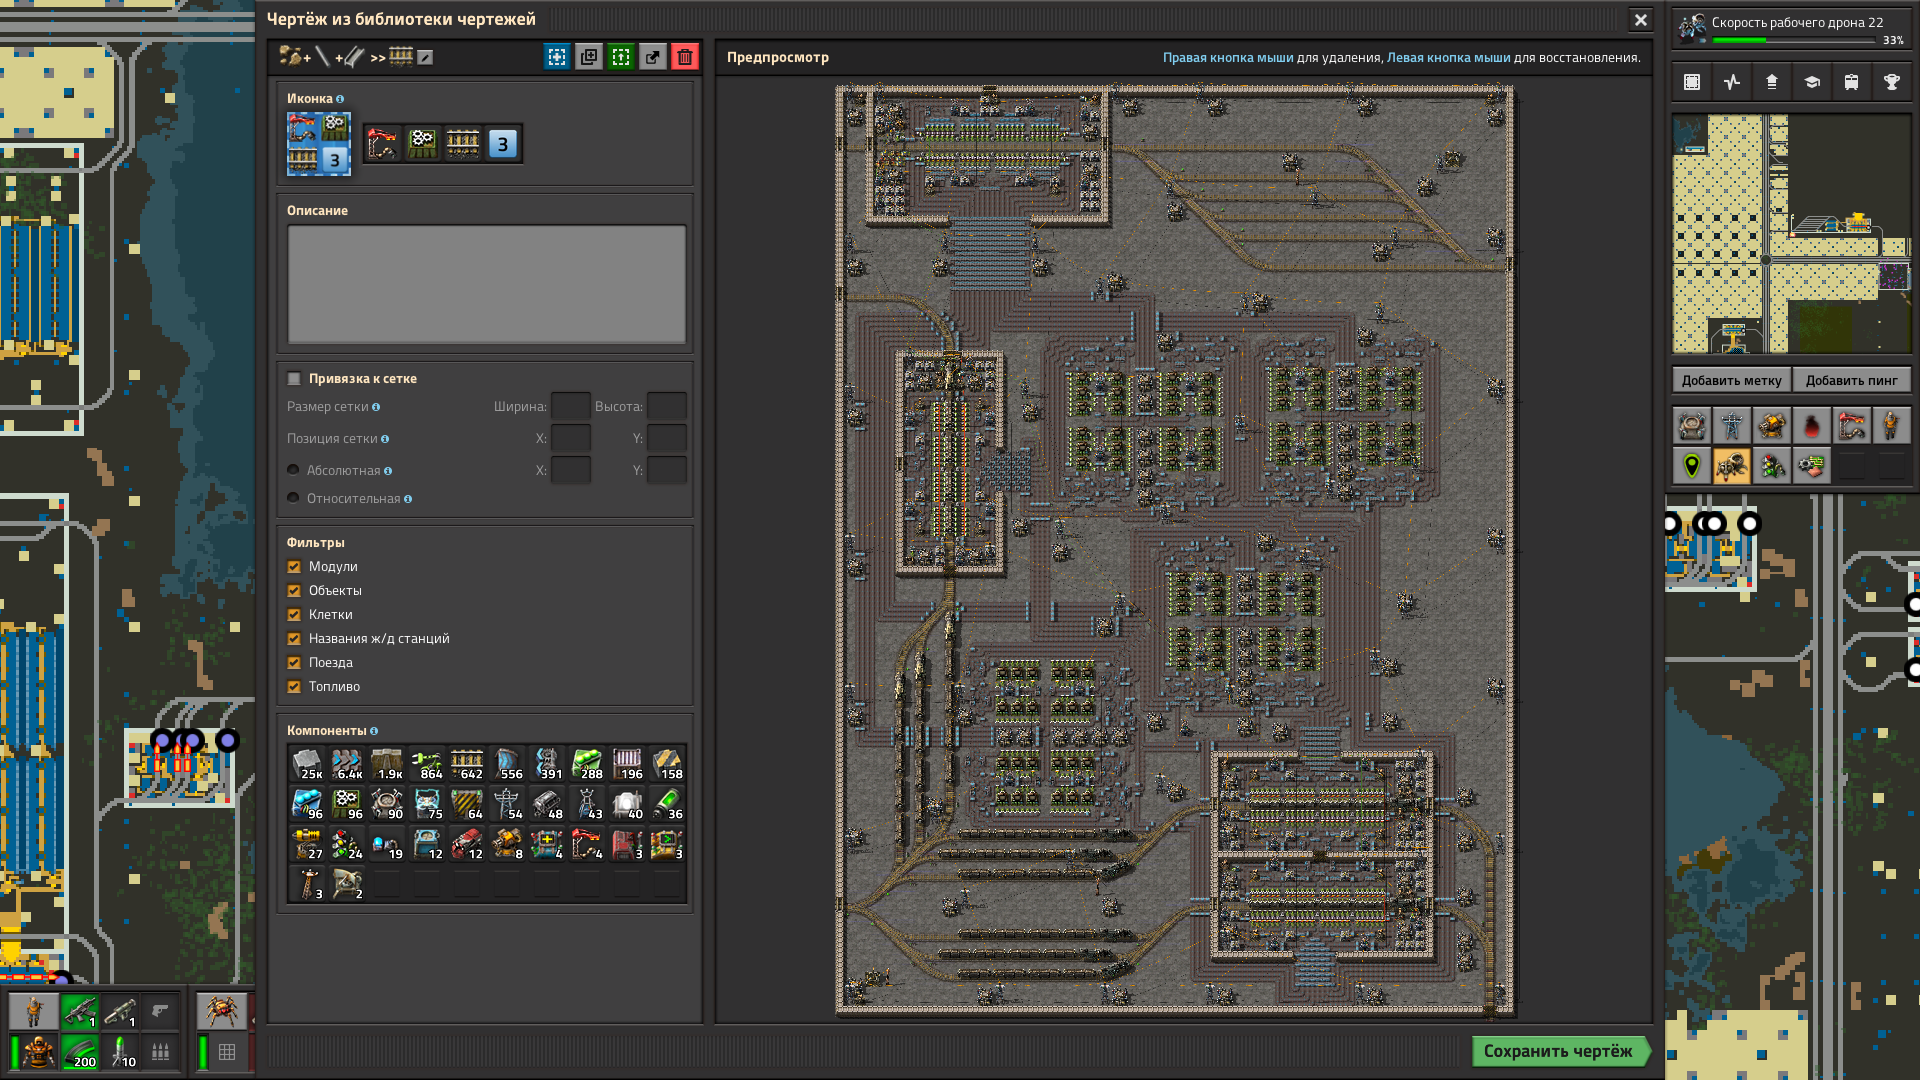Uncheck the Клетки filter checkbox

tap(294, 614)
